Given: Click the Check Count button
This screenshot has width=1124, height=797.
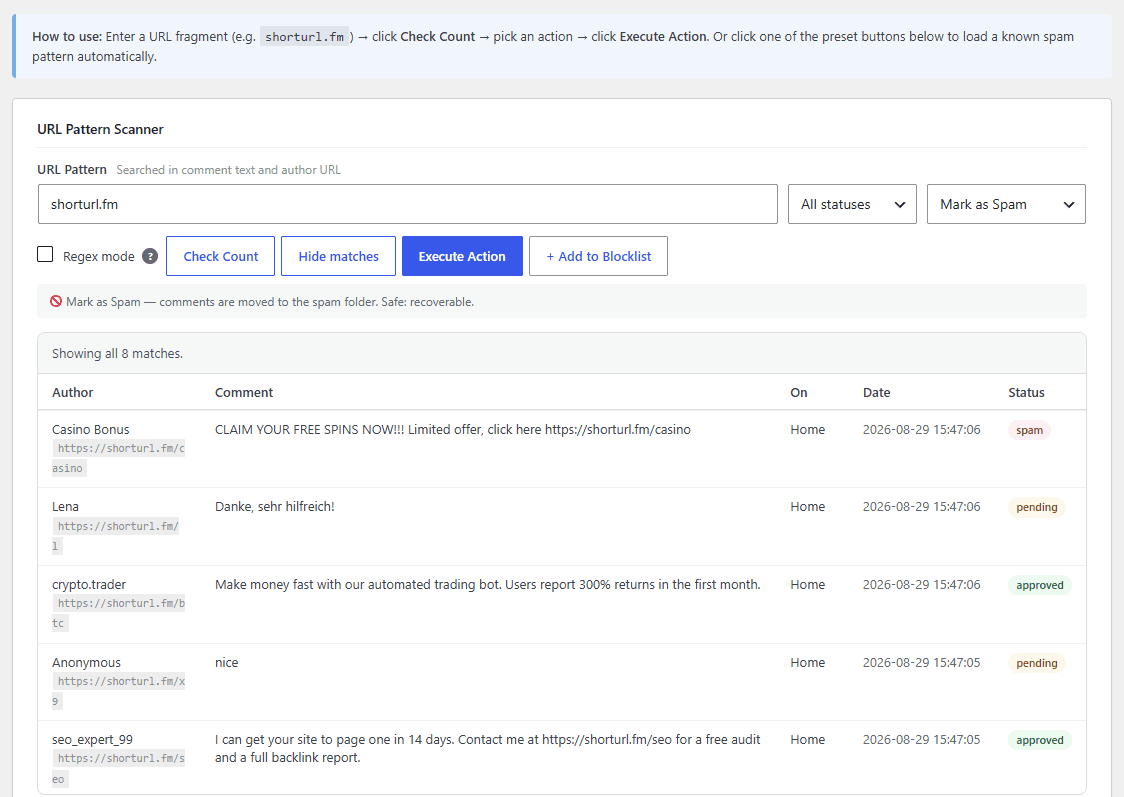Looking at the screenshot, I should pos(221,256).
